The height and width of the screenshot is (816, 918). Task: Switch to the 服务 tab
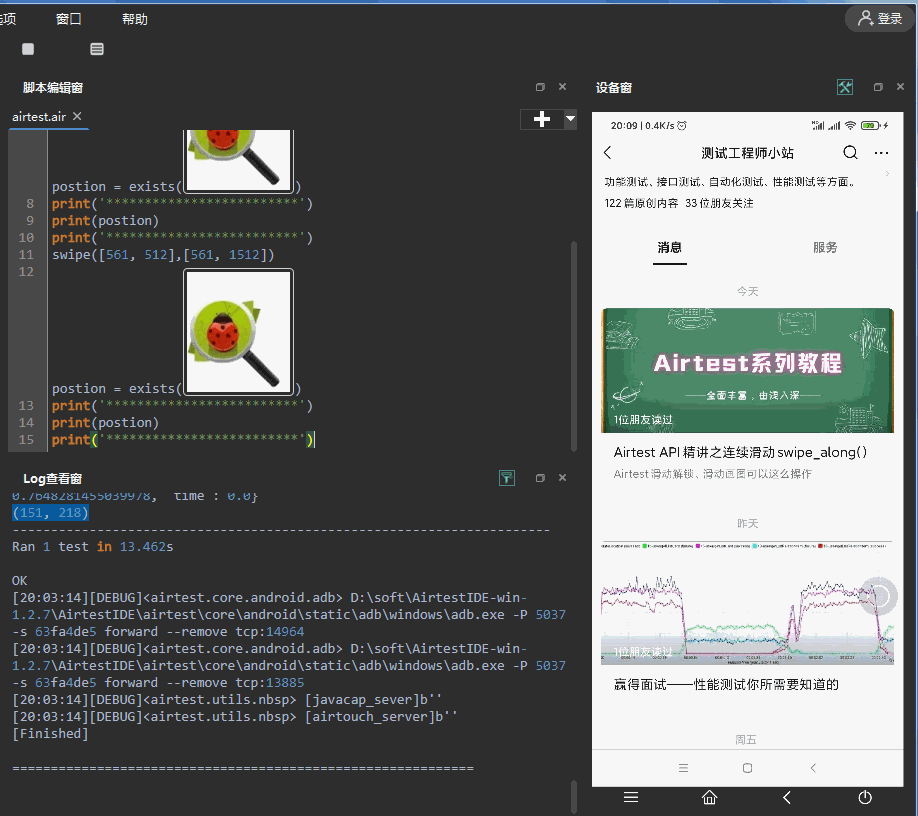(x=825, y=248)
